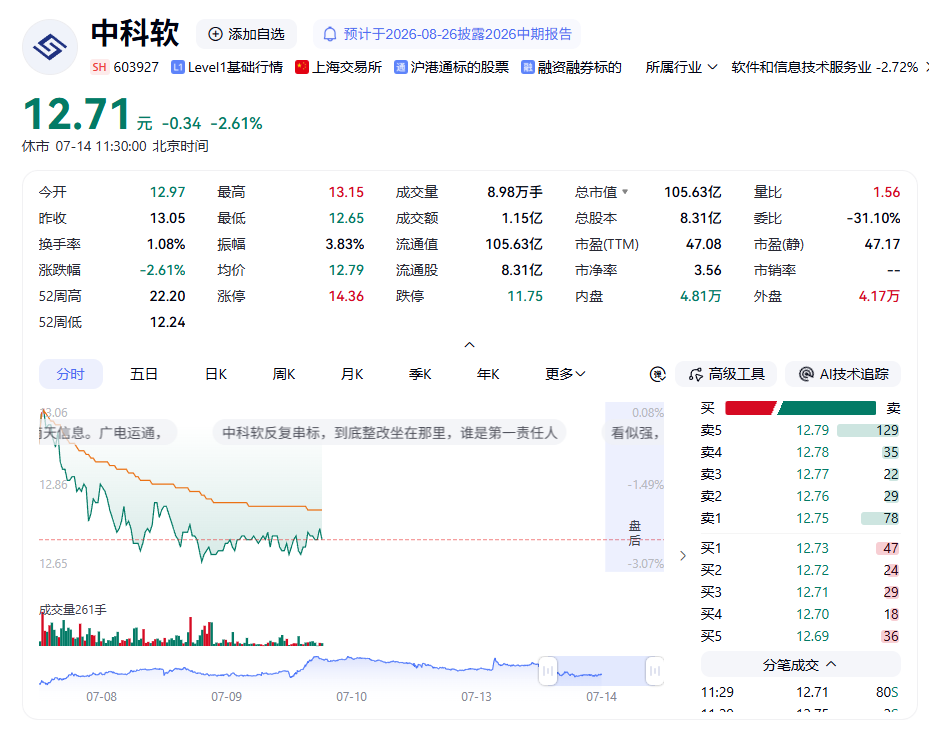Click the 上海交易所 flag icon

[x=302, y=67]
